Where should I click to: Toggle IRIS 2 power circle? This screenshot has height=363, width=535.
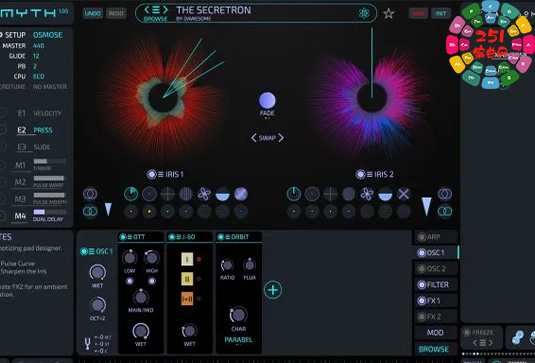(x=360, y=174)
